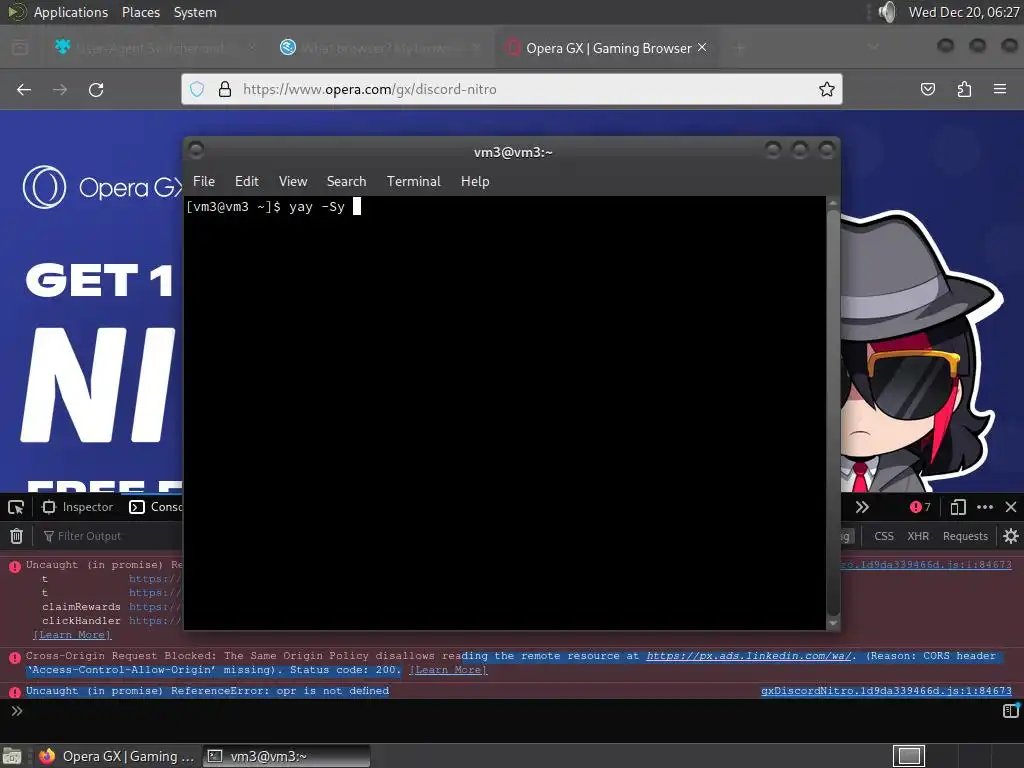Go back with the browser back arrow
This screenshot has width=1024, height=768.
[24, 89]
